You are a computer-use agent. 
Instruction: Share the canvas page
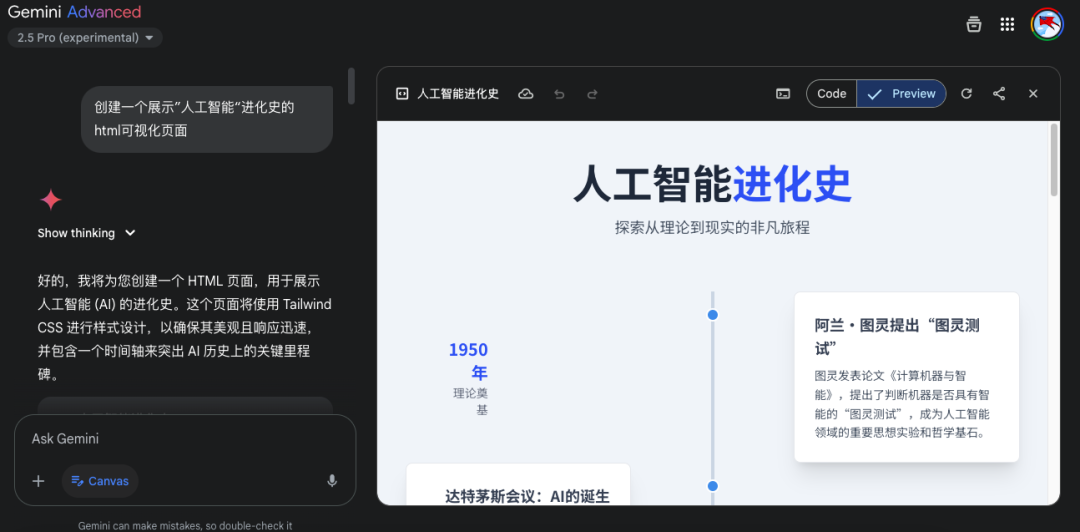coord(999,94)
